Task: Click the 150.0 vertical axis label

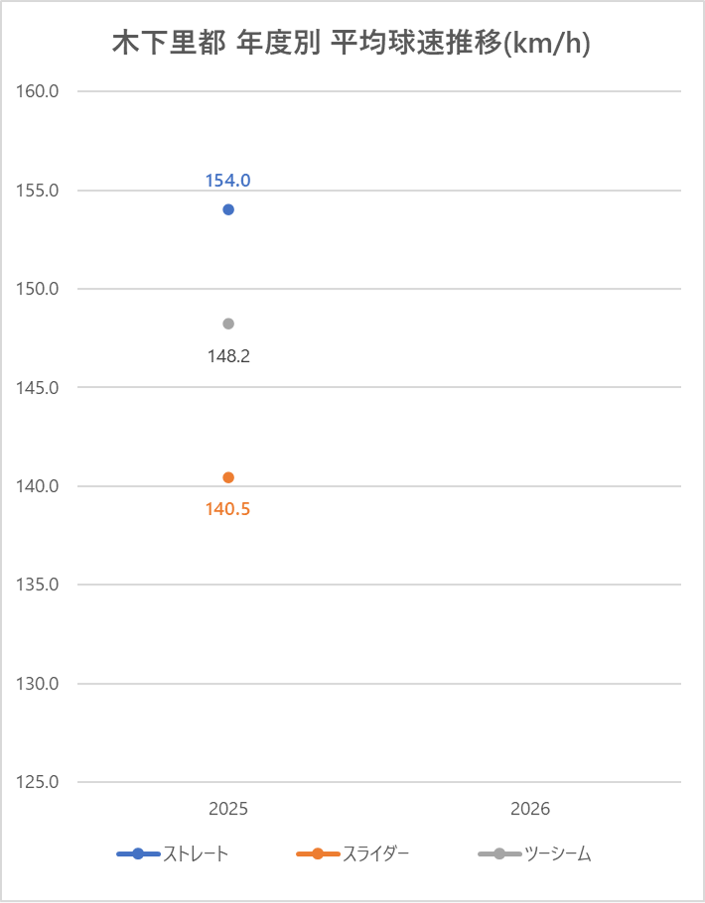Action: [x=40, y=289]
